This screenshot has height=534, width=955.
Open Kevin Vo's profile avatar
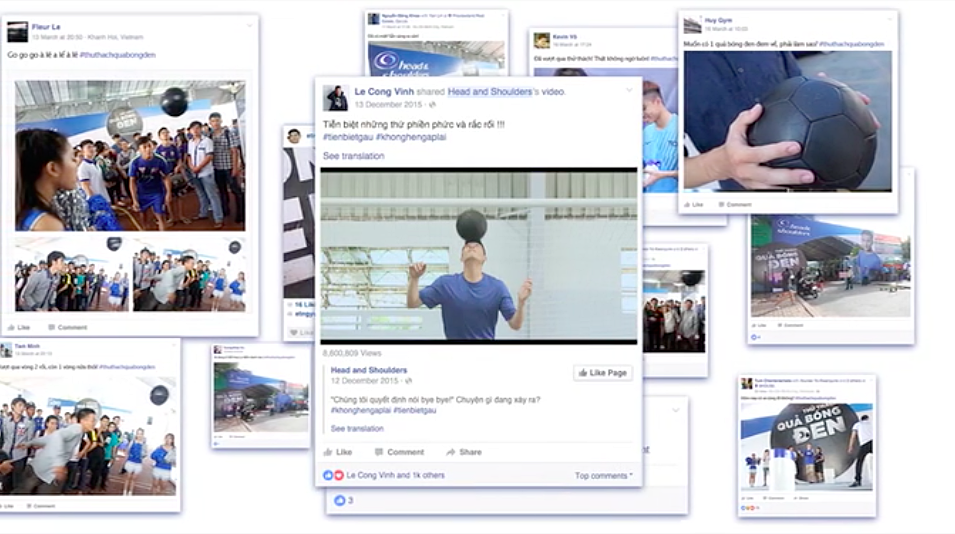(x=541, y=41)
